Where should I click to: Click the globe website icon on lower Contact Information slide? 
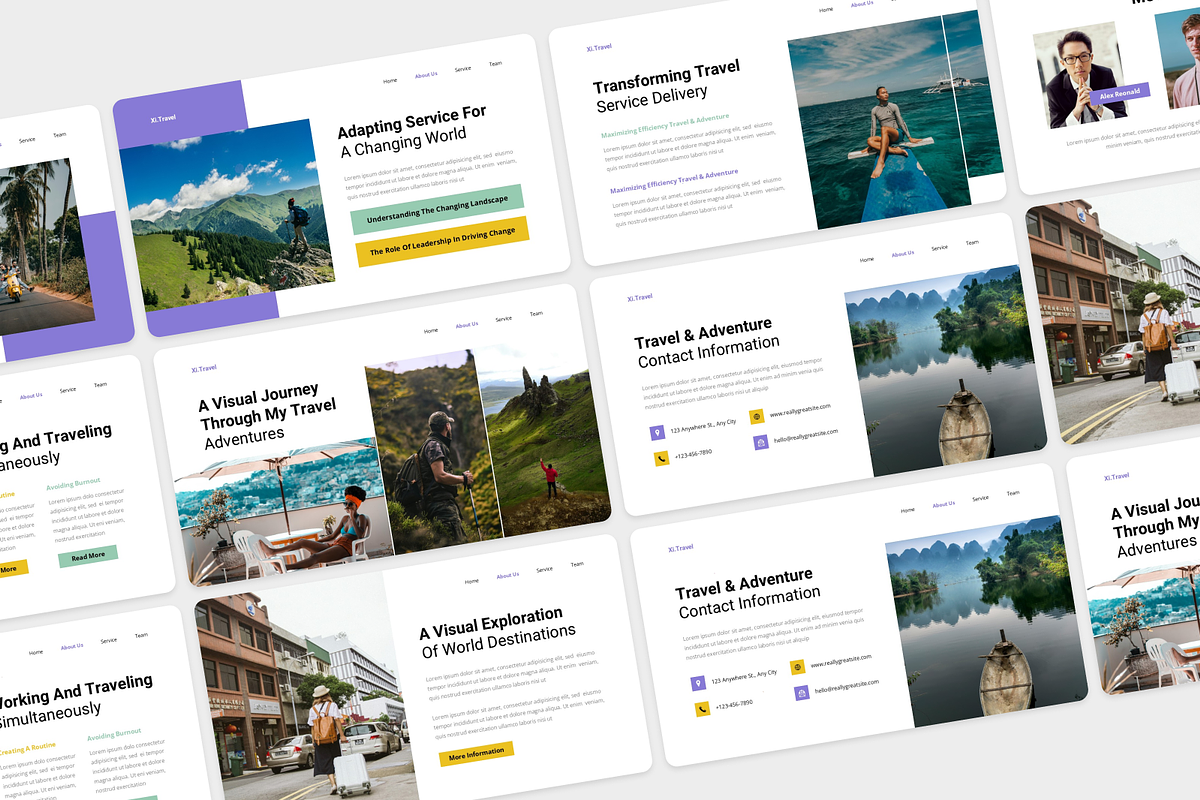pos(798,667)
